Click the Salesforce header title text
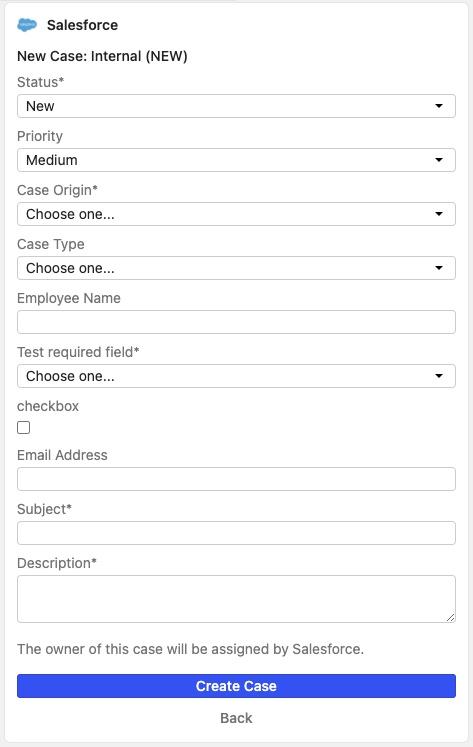The image size is (473, 747). (82, 25)
